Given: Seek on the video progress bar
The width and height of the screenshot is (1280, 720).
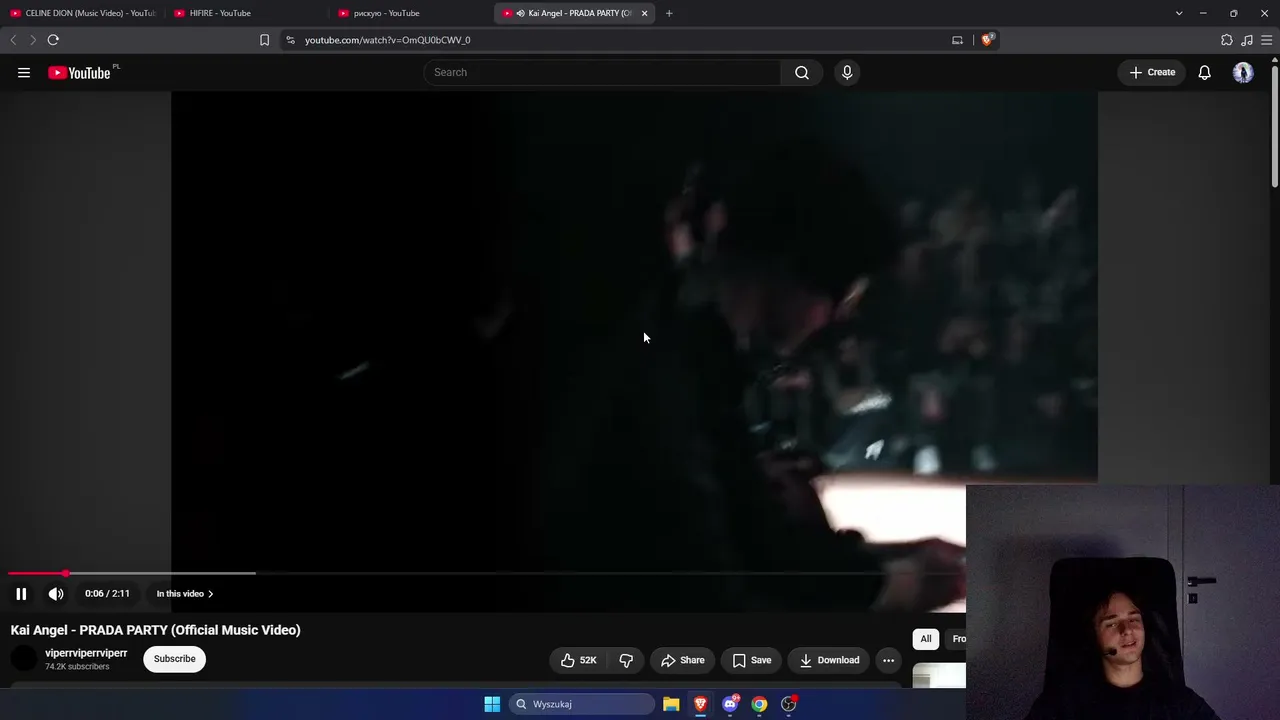Looking at the screenshot, I should (487, 574).
